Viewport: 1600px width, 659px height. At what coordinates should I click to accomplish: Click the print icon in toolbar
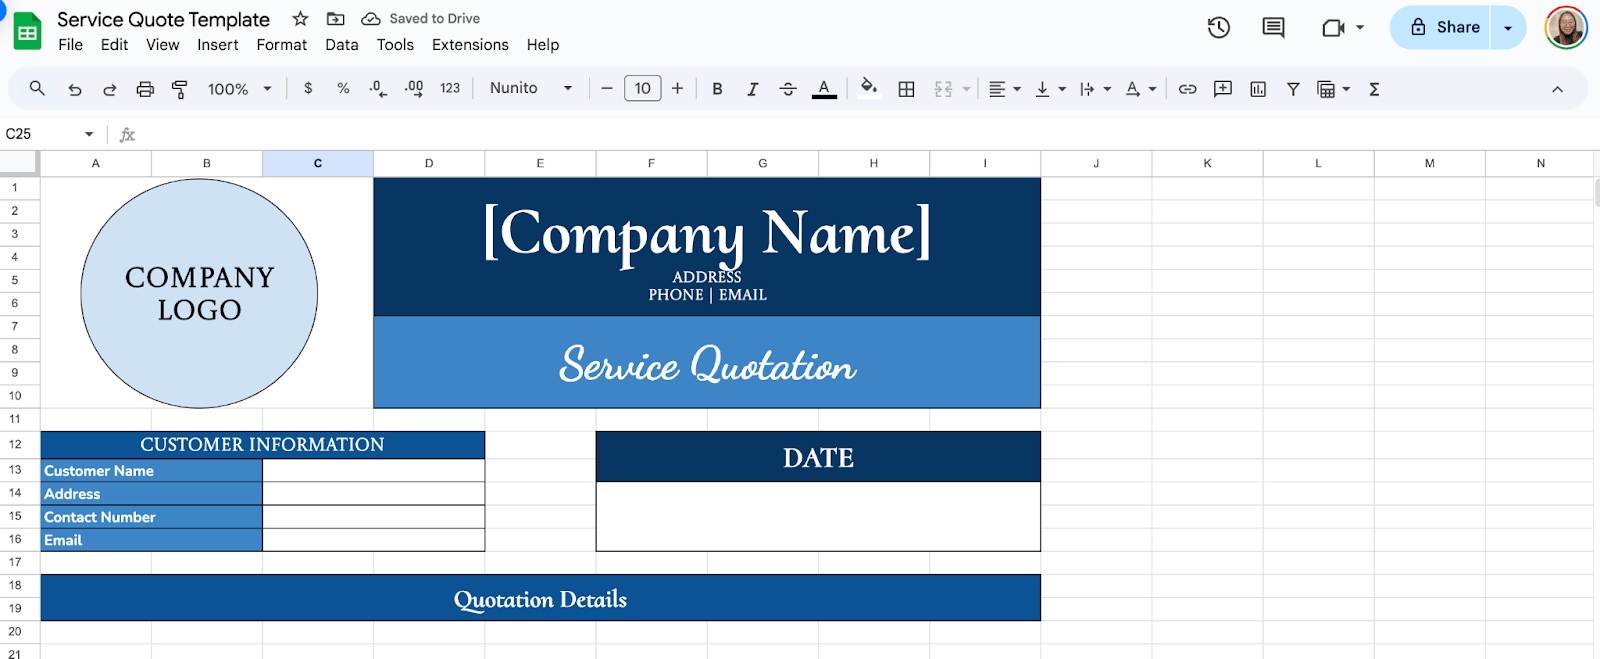tap(145, 89)
